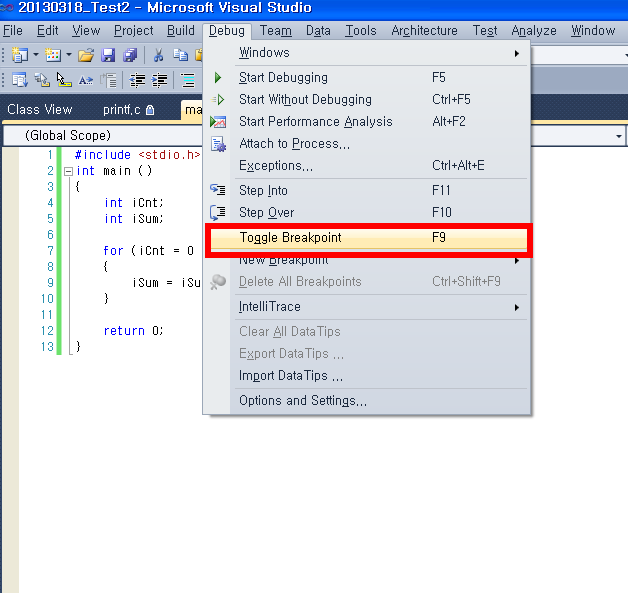The image size is (628, 593).
Task: Open the Data menu
Action: tap(318, 30)
